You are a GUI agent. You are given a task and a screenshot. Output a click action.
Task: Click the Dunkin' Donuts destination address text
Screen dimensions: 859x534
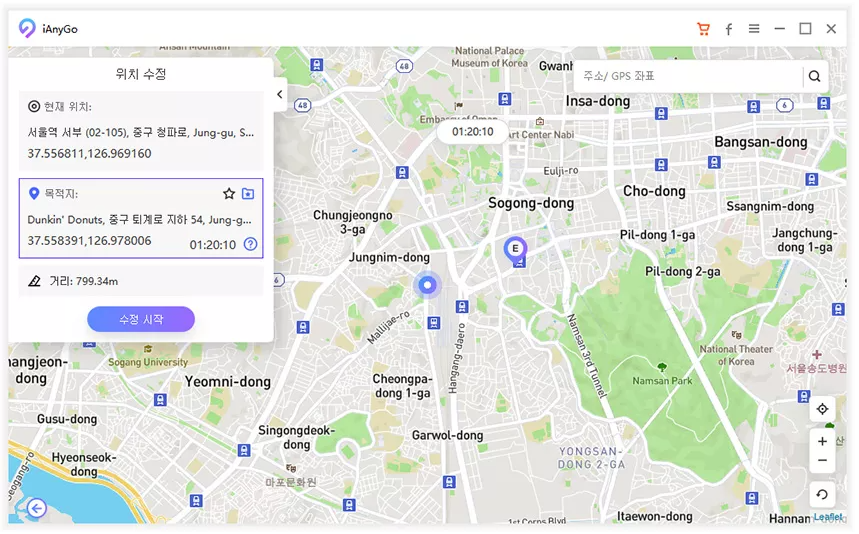140,220
